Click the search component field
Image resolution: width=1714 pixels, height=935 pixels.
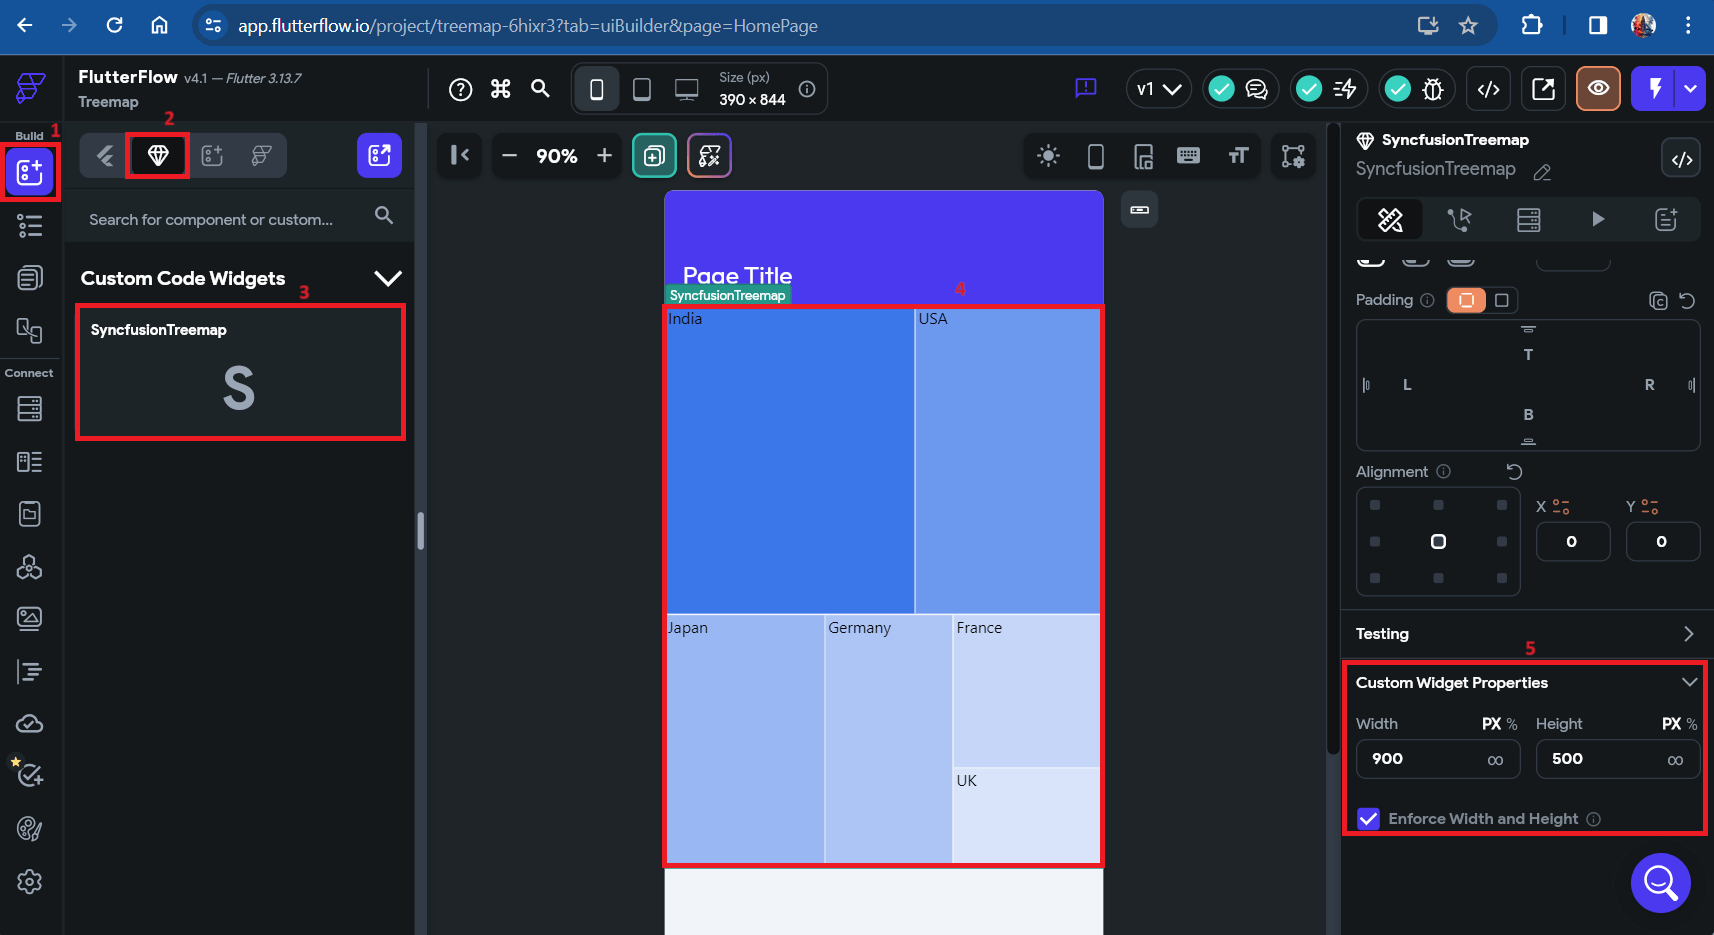coord(240,219)
